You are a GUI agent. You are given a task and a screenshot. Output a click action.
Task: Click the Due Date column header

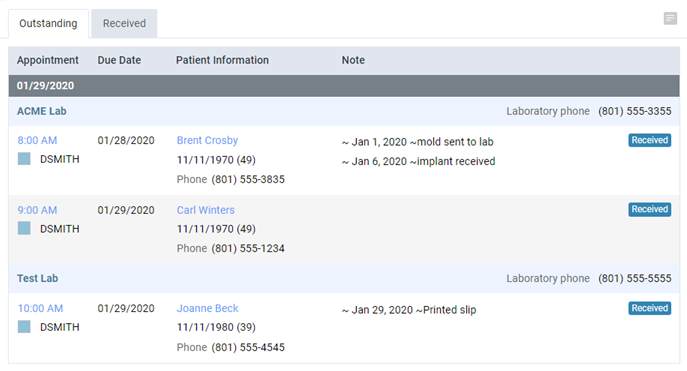(x=119, y=60)
